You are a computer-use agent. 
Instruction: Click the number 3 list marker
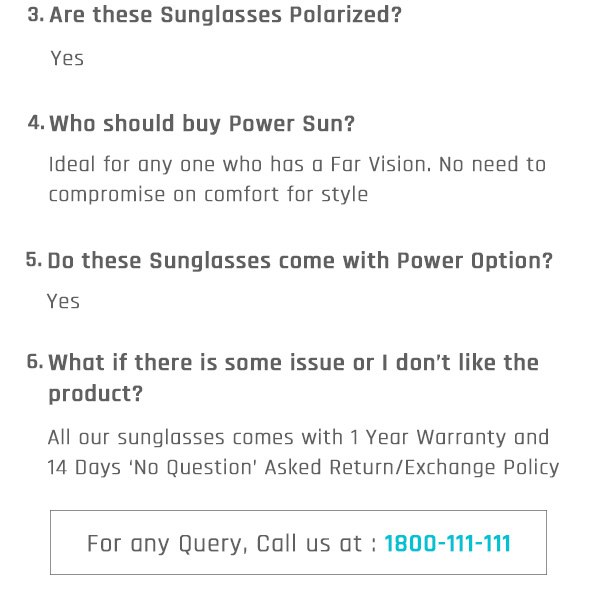36,15
